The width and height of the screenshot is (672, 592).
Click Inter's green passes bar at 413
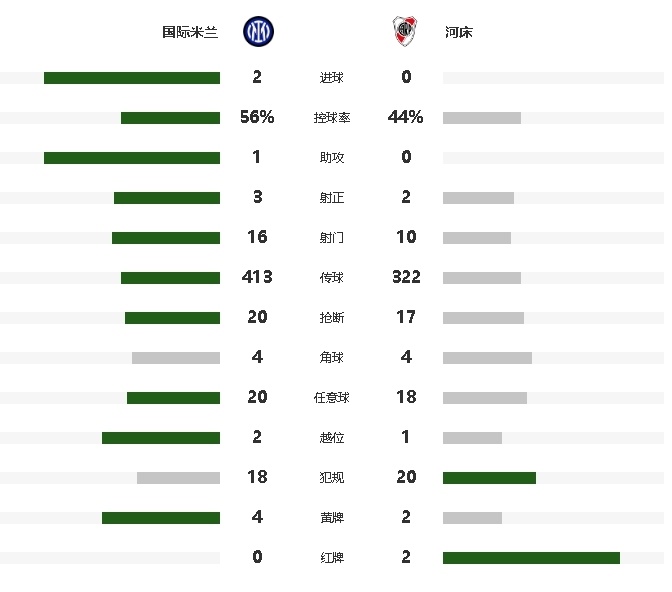[x=171, y=278]
